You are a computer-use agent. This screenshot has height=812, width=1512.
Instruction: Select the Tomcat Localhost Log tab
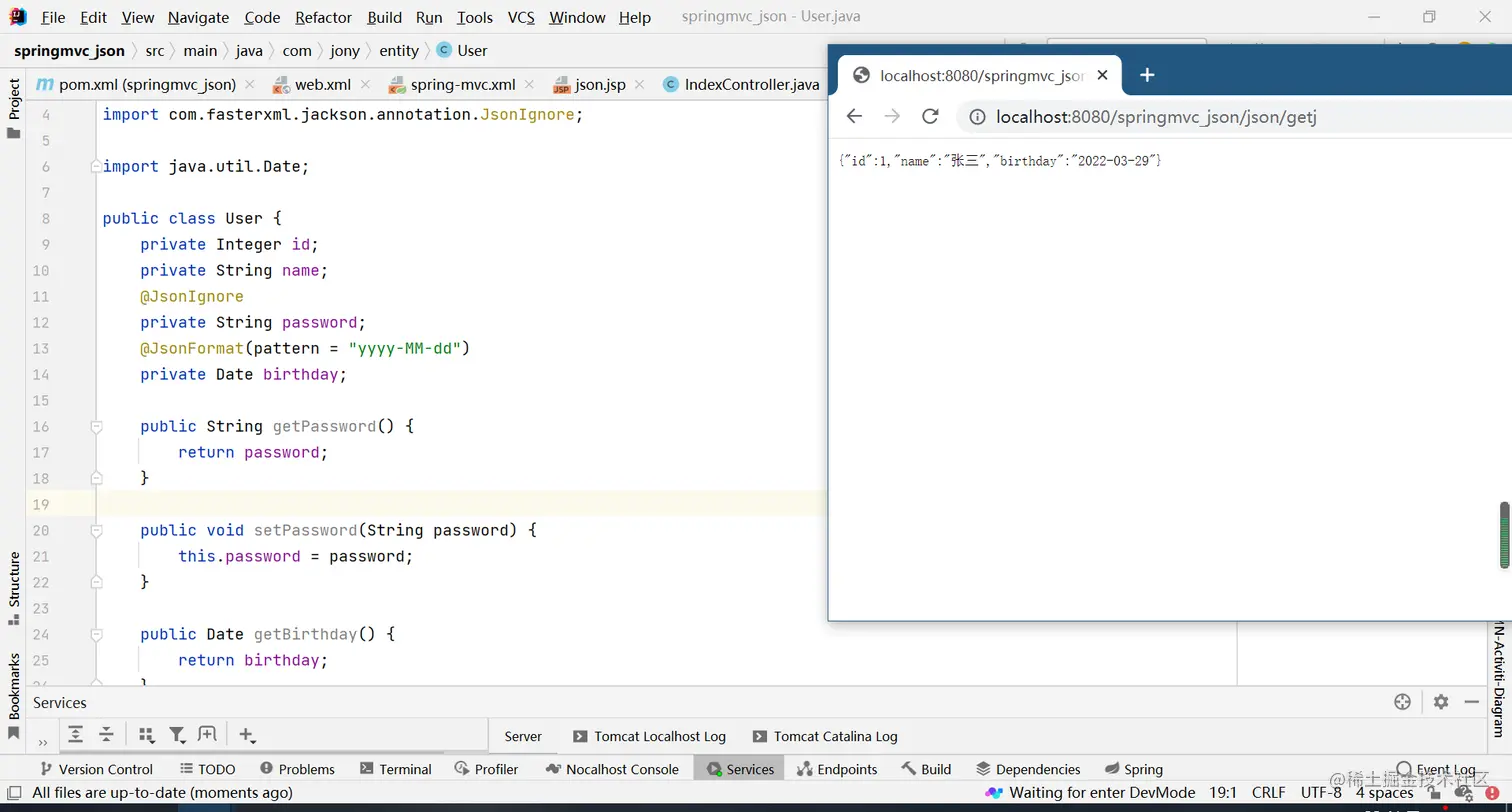(x=649, y=736)
